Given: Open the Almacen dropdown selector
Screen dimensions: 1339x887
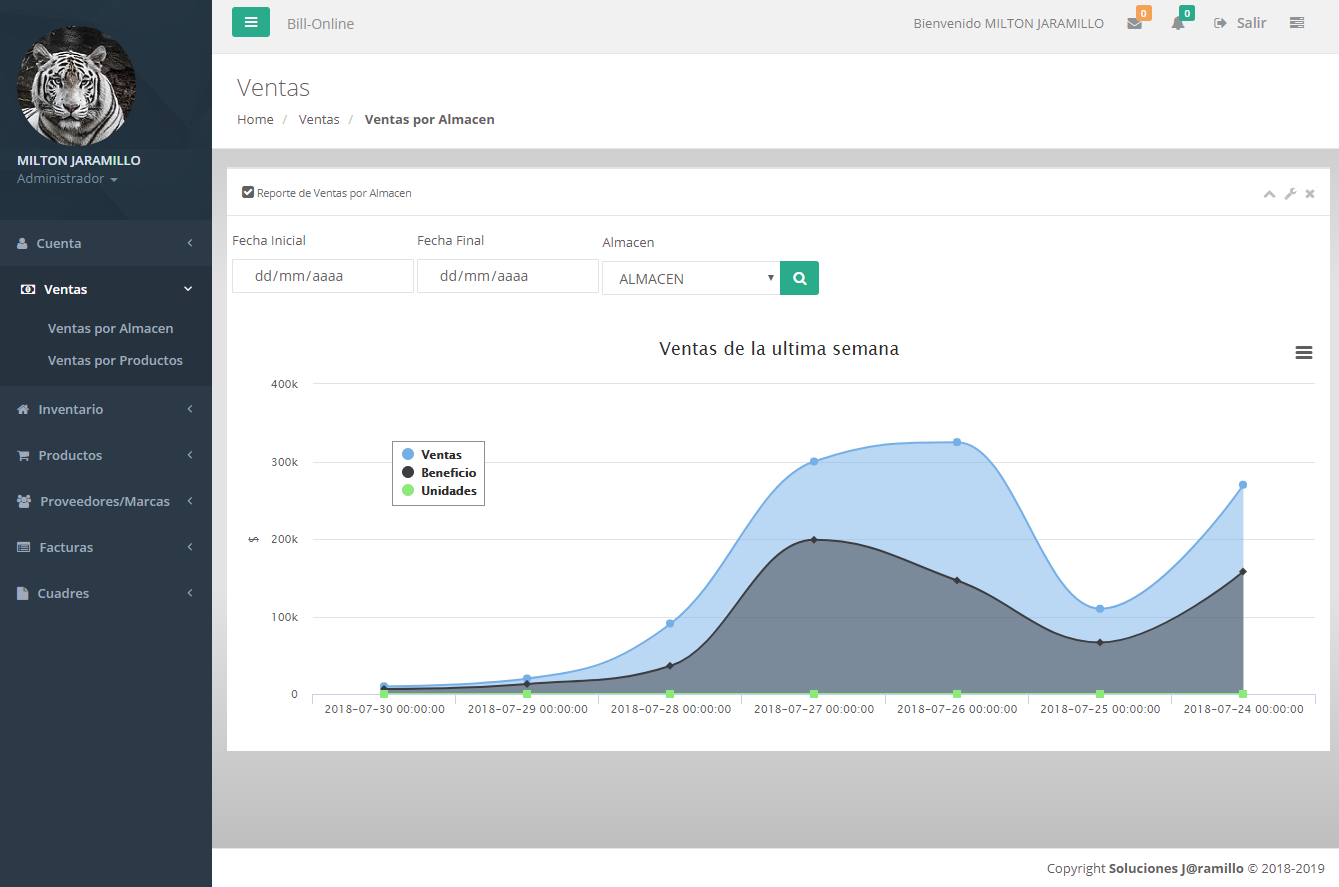Looking at the screenshot, I should pos(691,278).
